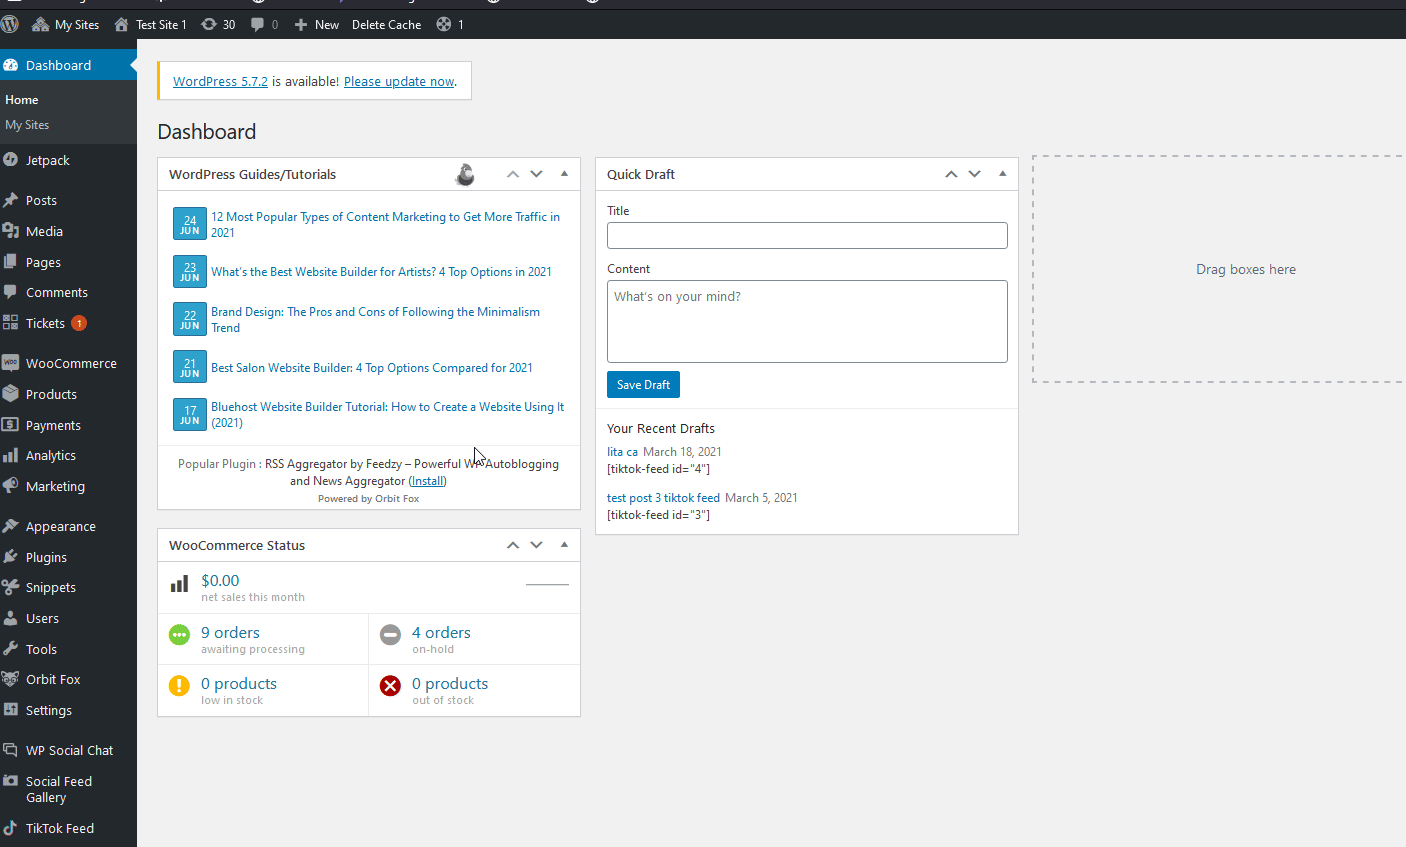The width and height of the screenshot is (1406, 847).
Task: Click Orbit Fox logo in Guides panel header
Action: [x=466, y=174]
